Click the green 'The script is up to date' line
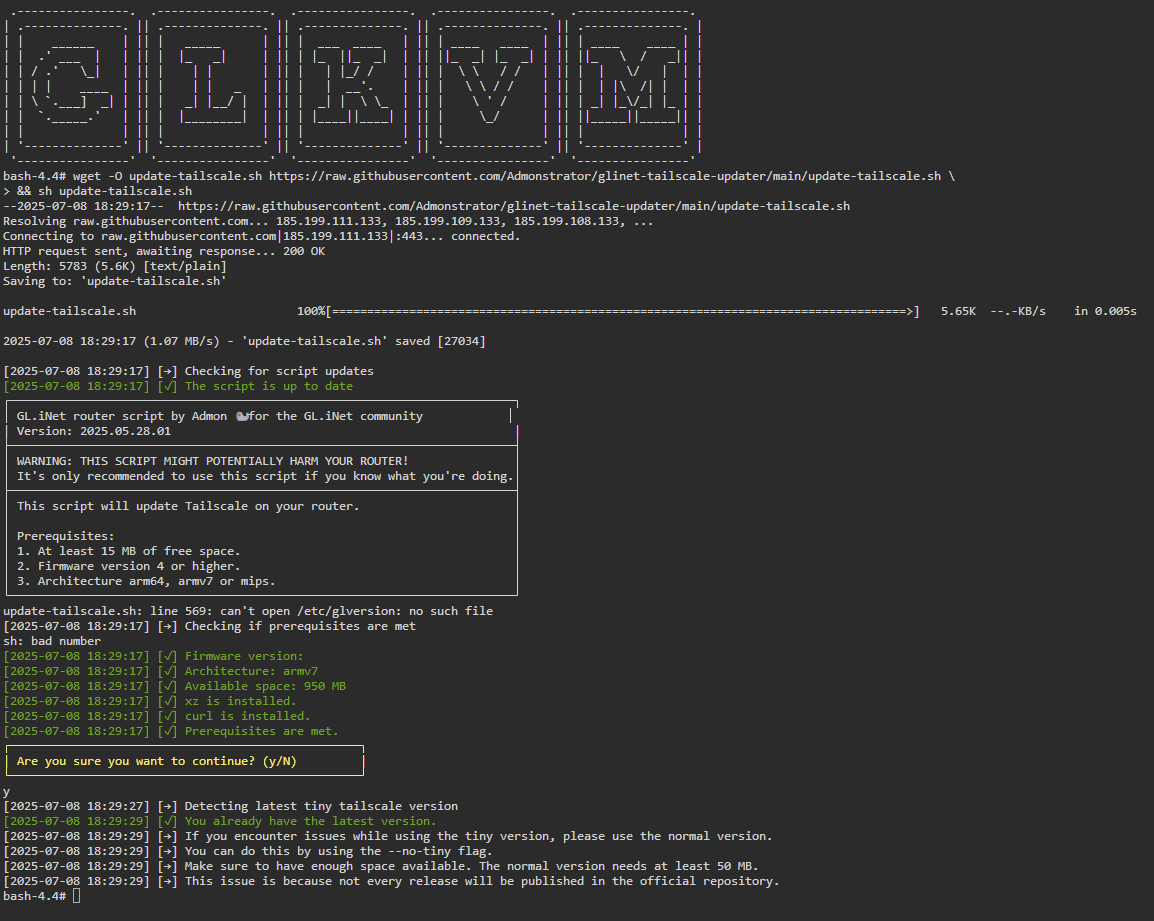The image size is (1154, 921). coord(178,386)
